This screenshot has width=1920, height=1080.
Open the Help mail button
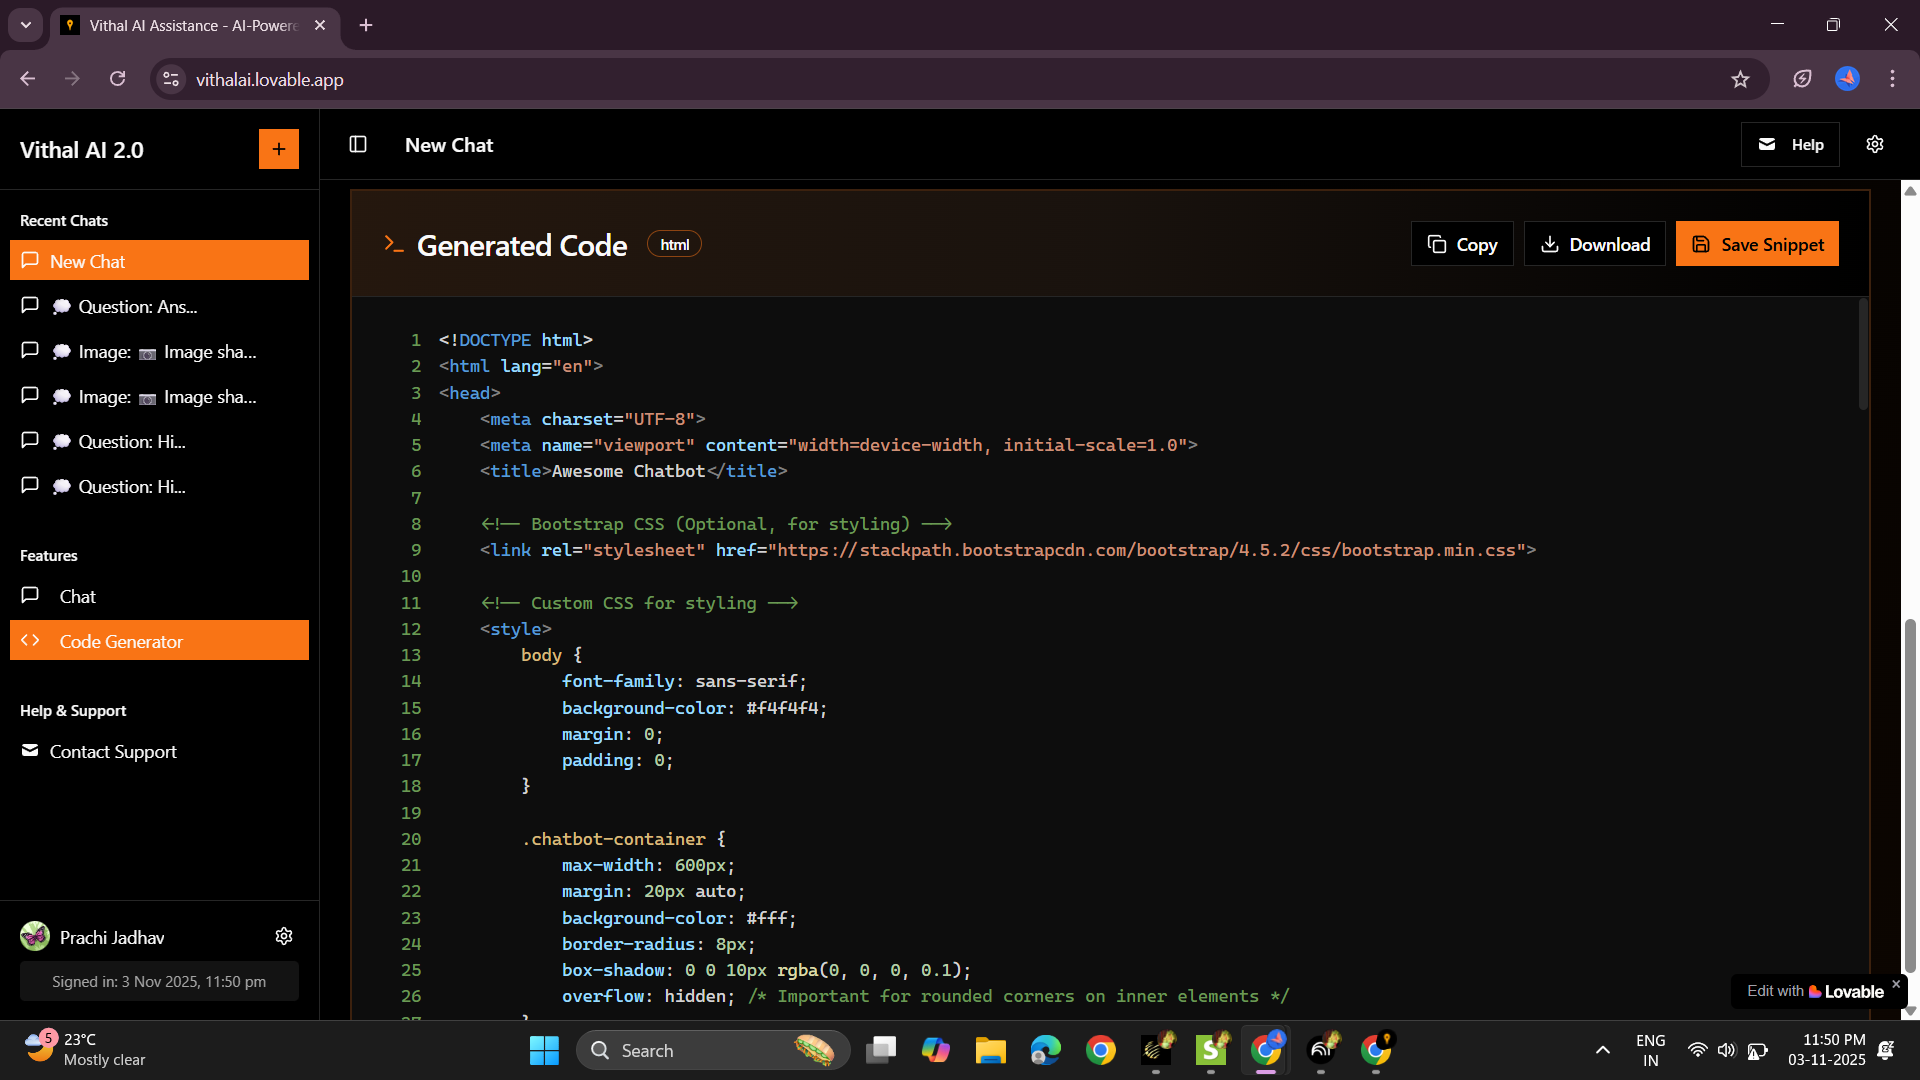click(x=1789, y=145)
